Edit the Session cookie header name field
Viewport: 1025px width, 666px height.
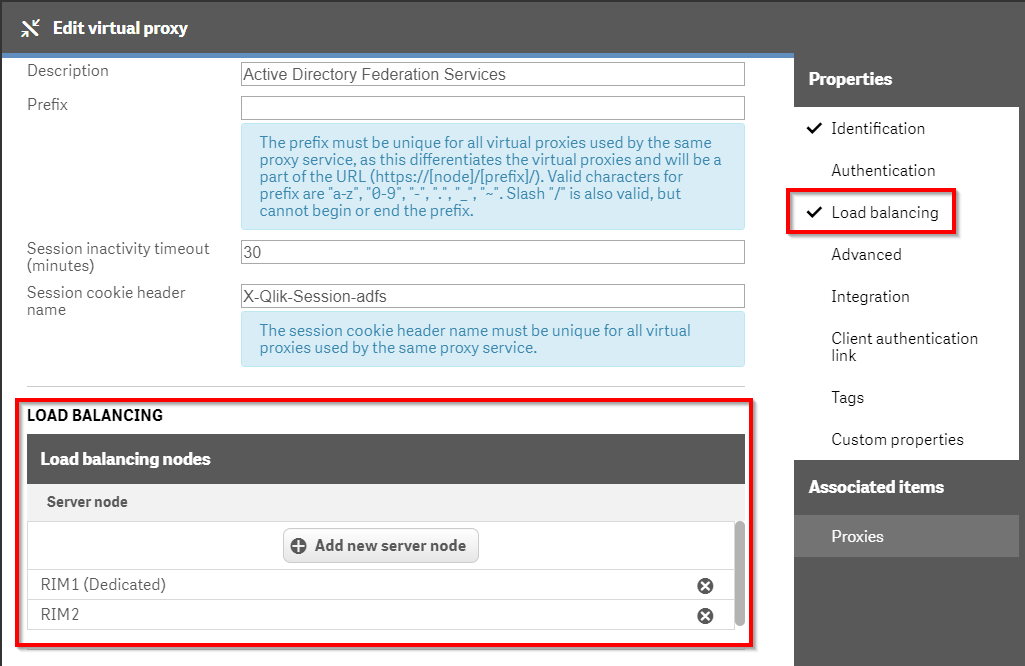coord(492,296)
